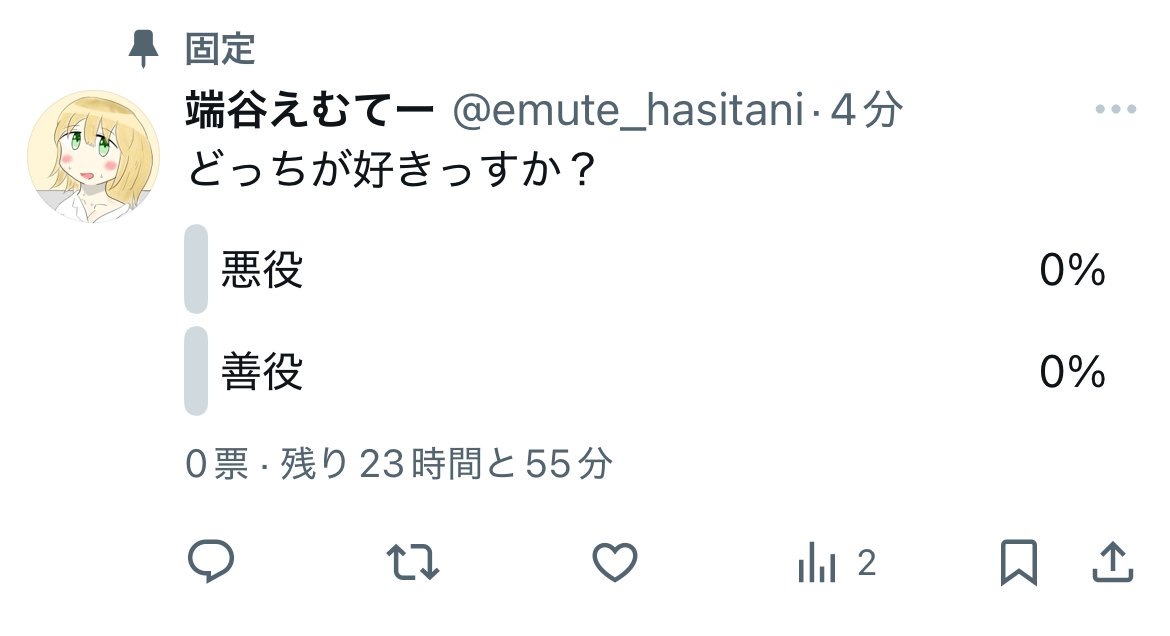This screenshot has width=1170, height=636.
Task: Vote for the 善役 poll option
Action: (262, 372)
